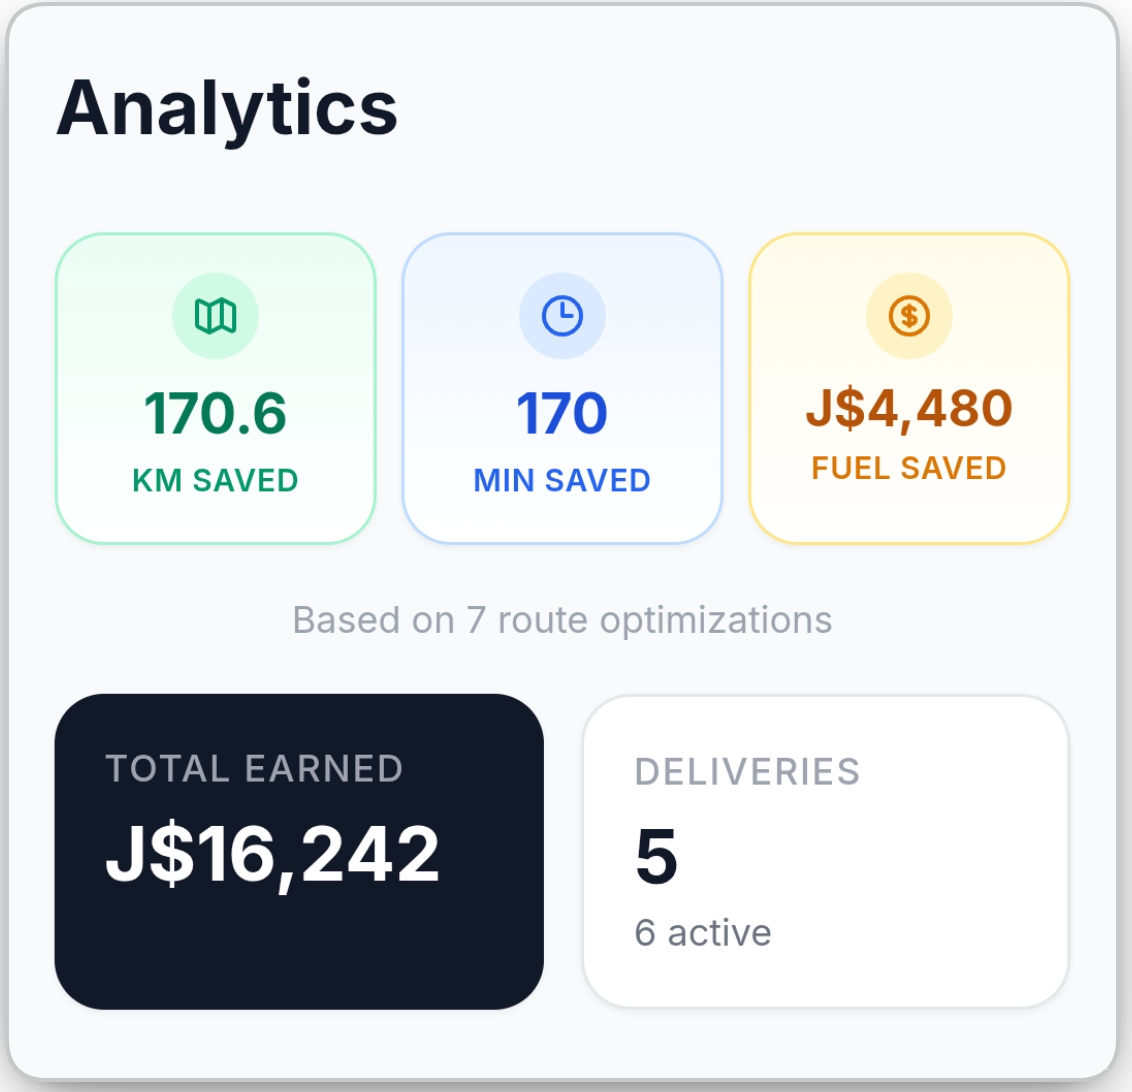
Task: Open the dark Total Earned card
Action: click(299, 950)
